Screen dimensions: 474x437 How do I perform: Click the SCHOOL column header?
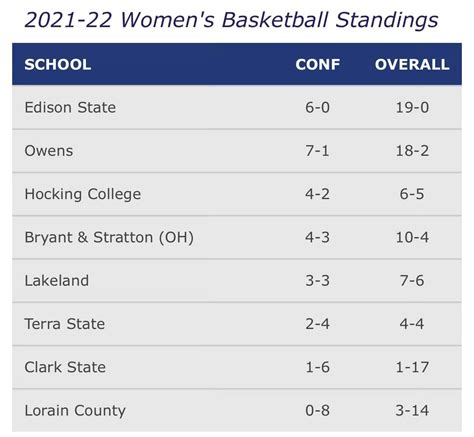point(58,64)
